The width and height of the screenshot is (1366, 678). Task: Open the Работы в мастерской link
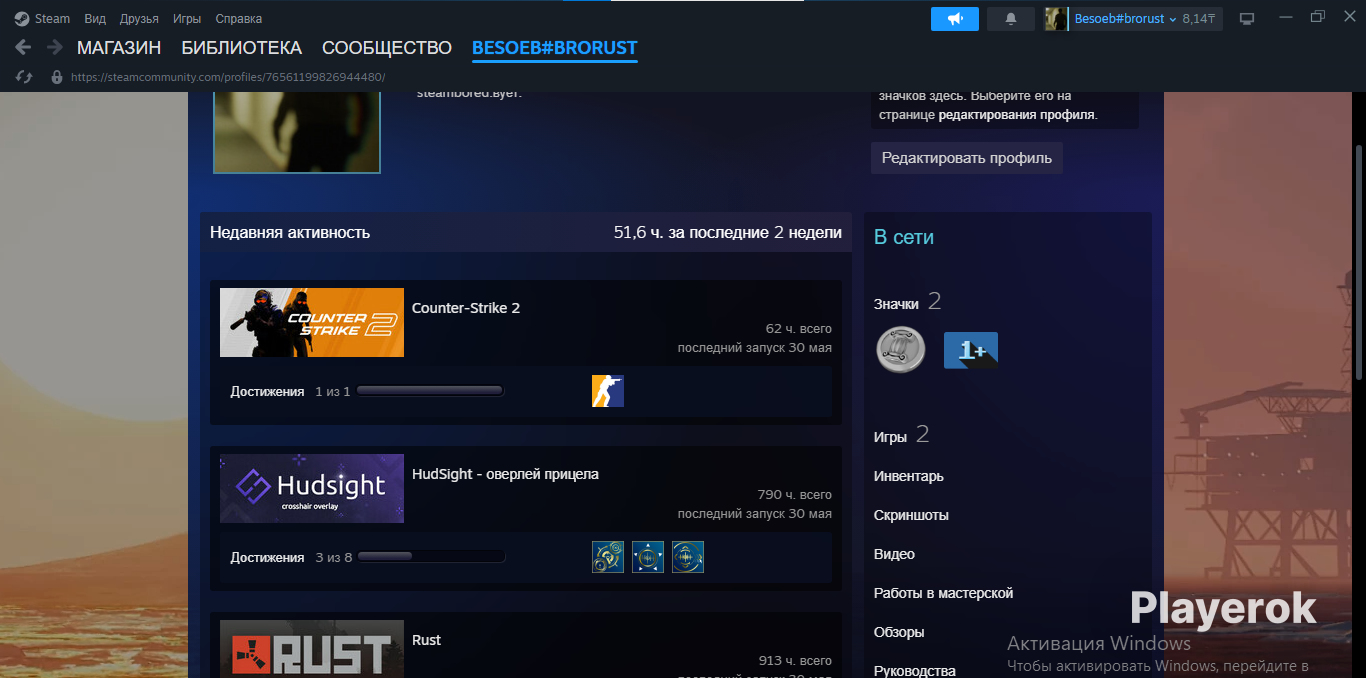[x=944, y=593]
